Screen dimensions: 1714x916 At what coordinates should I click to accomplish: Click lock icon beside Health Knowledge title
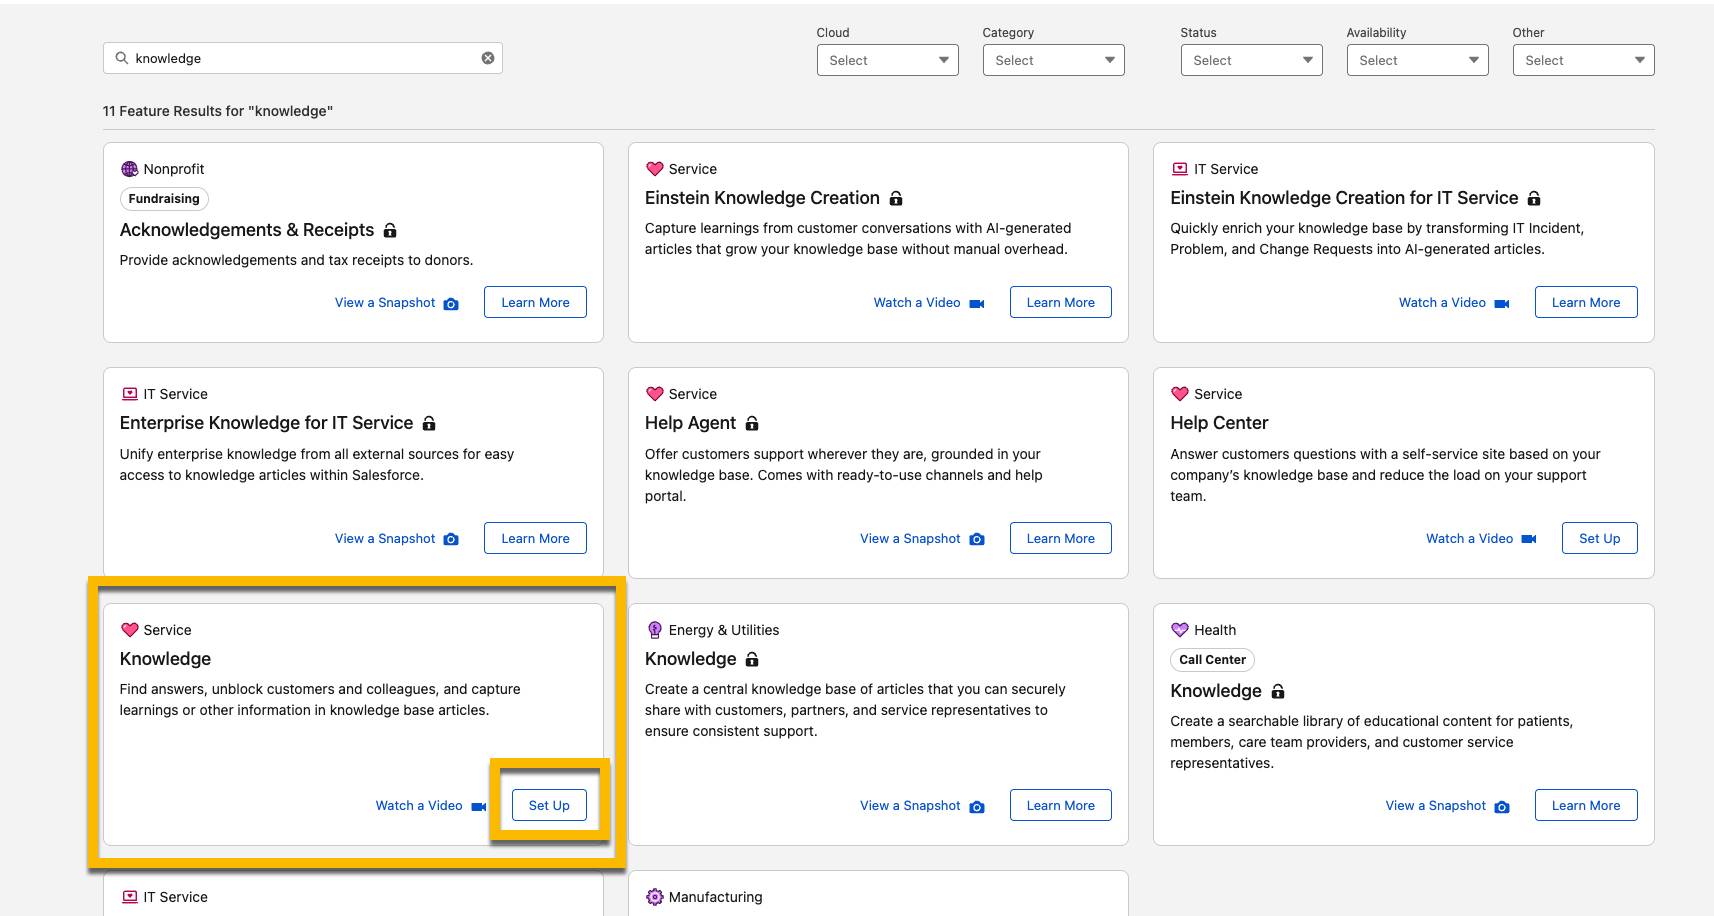point(1278,691)
